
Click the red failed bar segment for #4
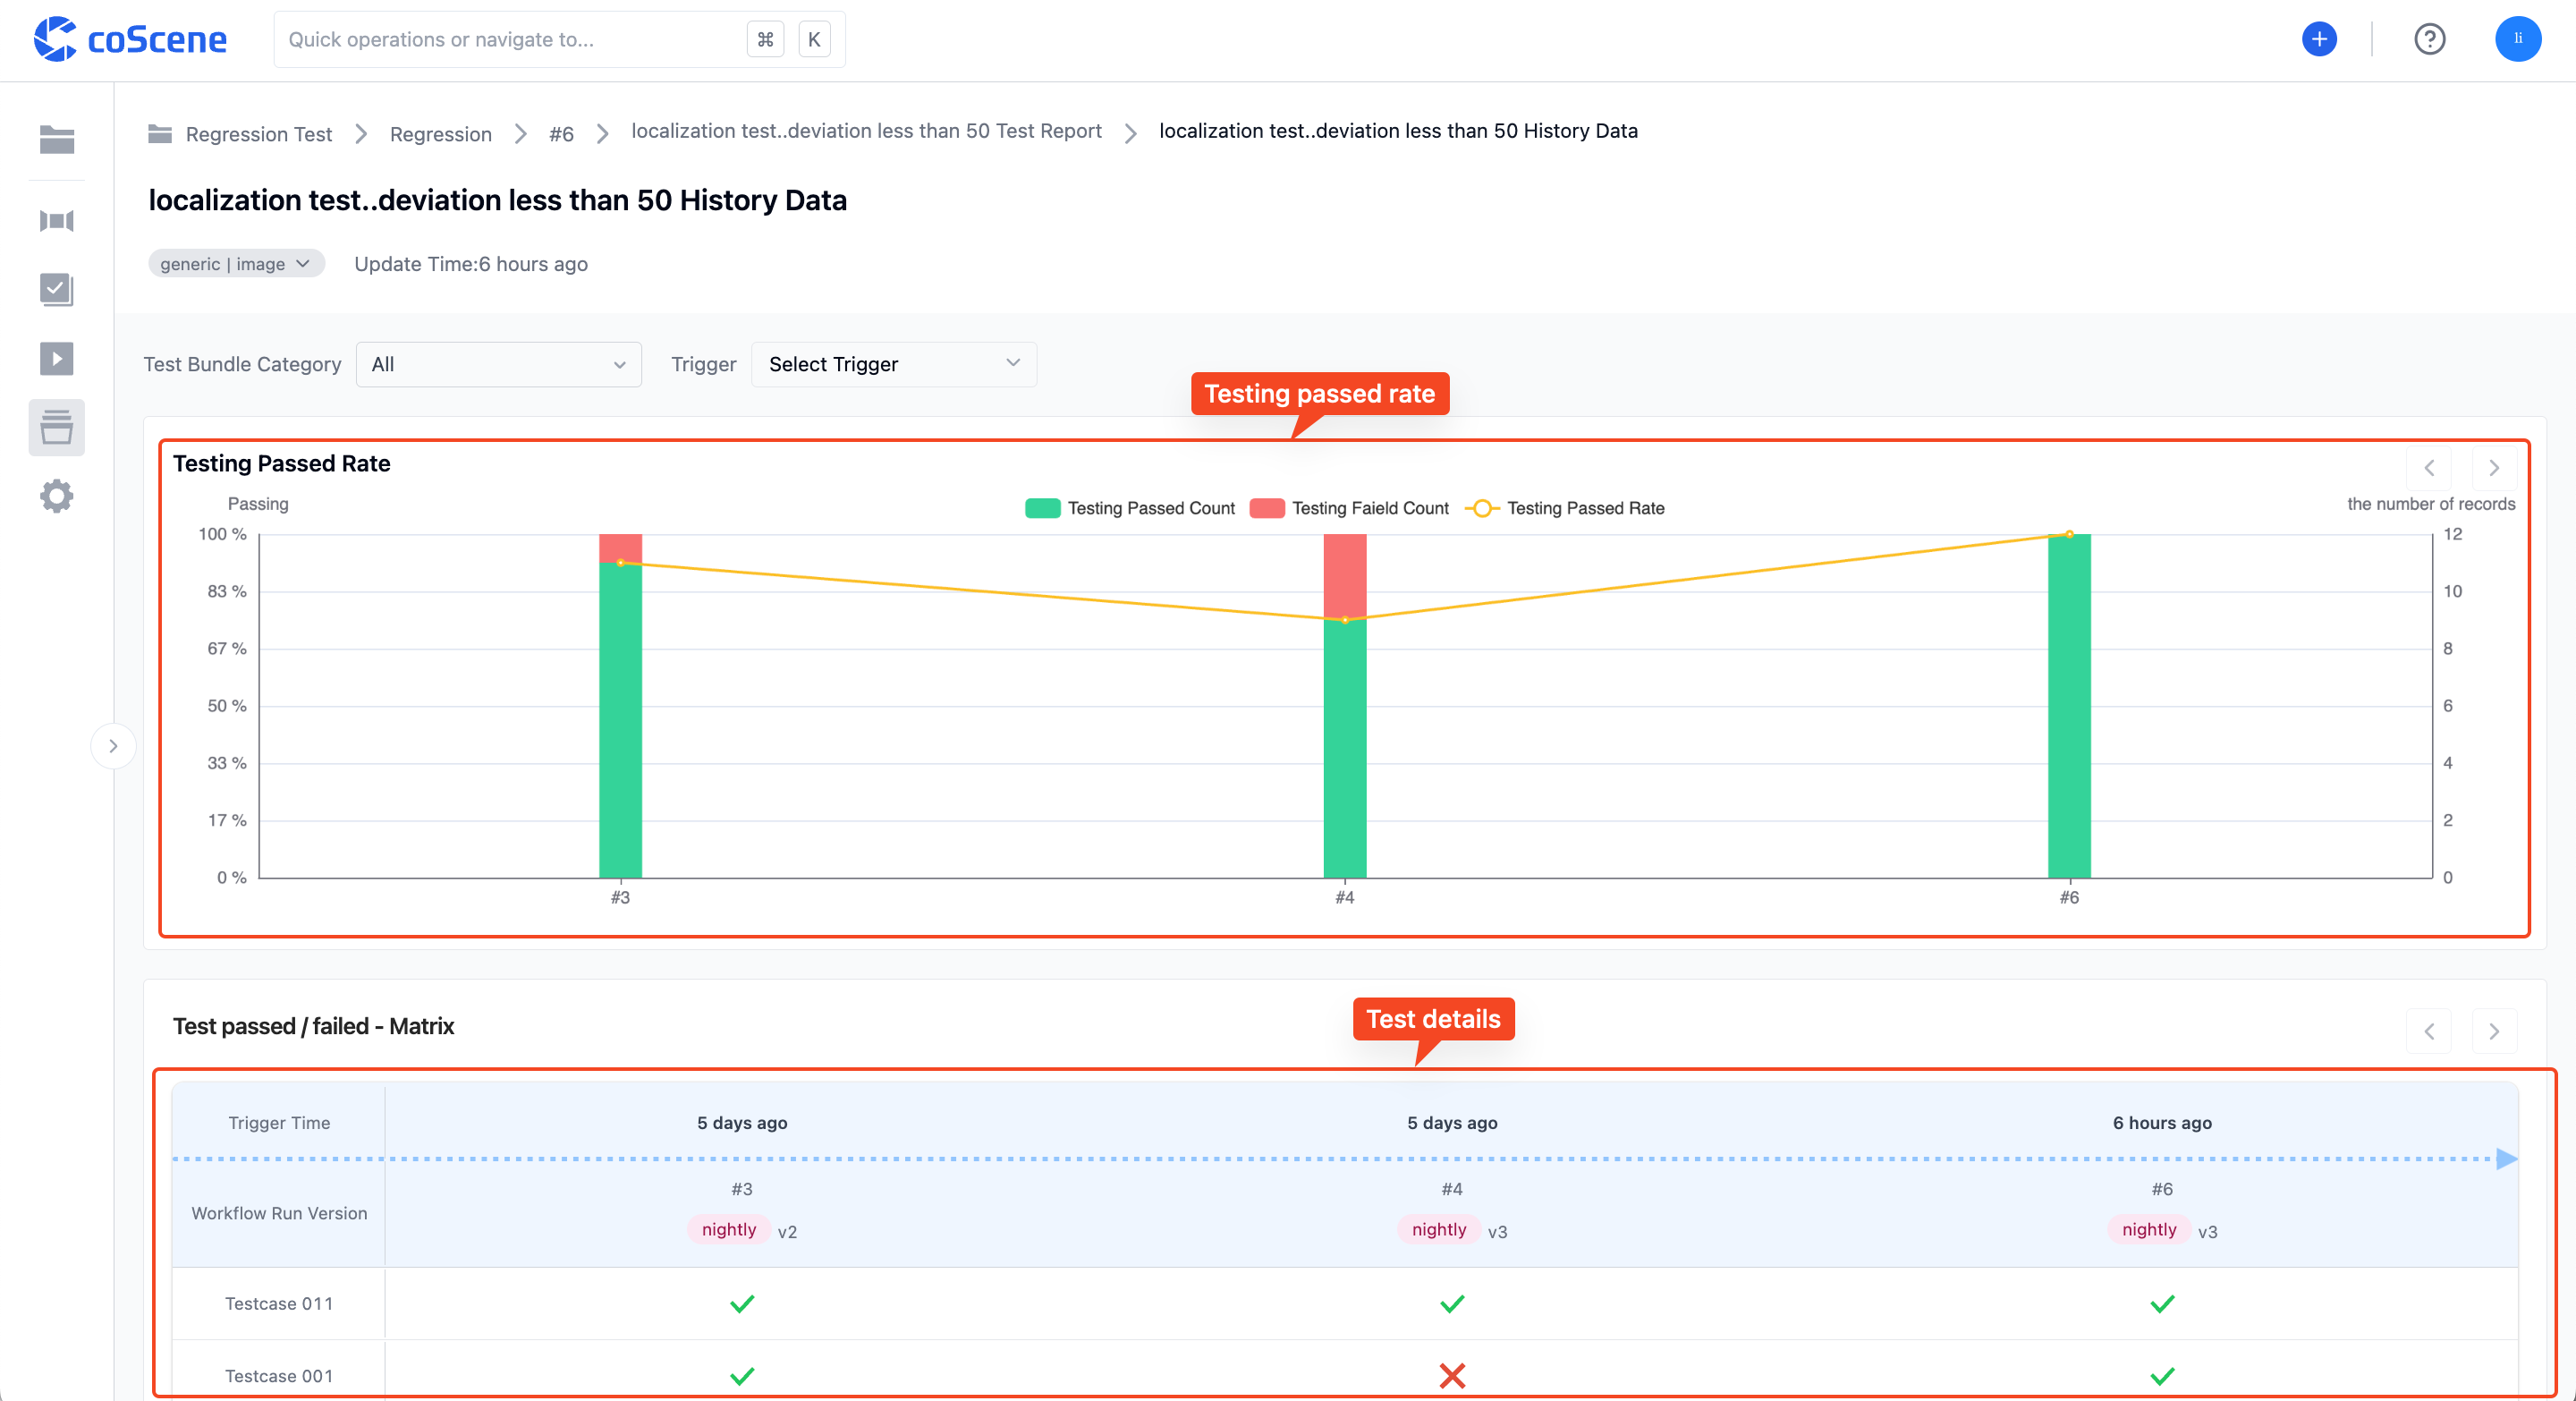[x=1345, y=576]
